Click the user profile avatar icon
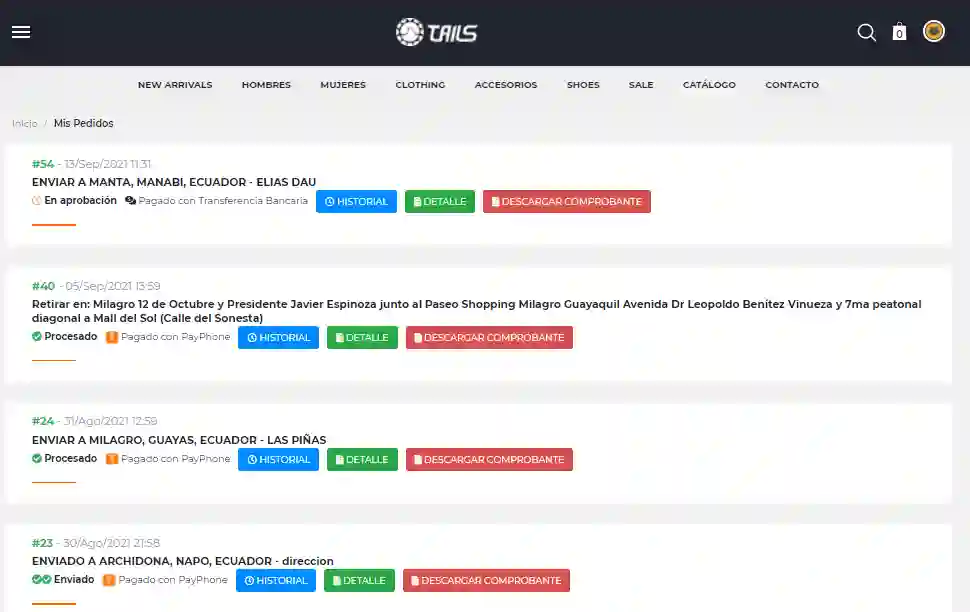This screenshot has height=612, width=970. pos(933,32)
